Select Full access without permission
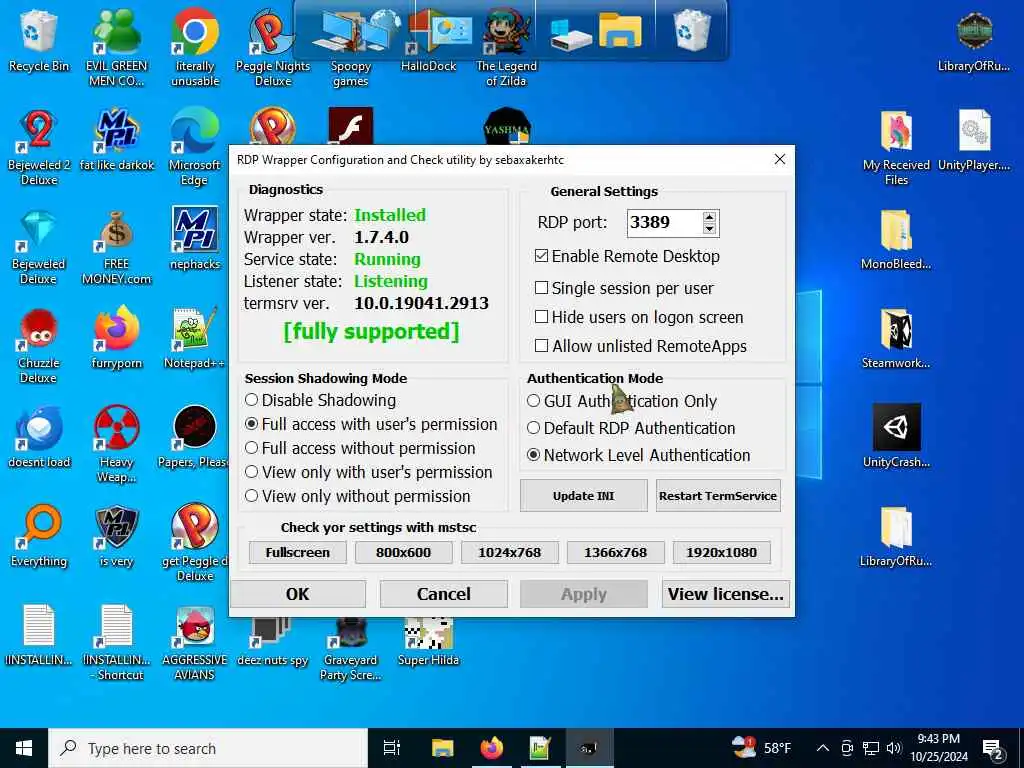This screenshot has height=768, width=1024. (x=251, y=448)
